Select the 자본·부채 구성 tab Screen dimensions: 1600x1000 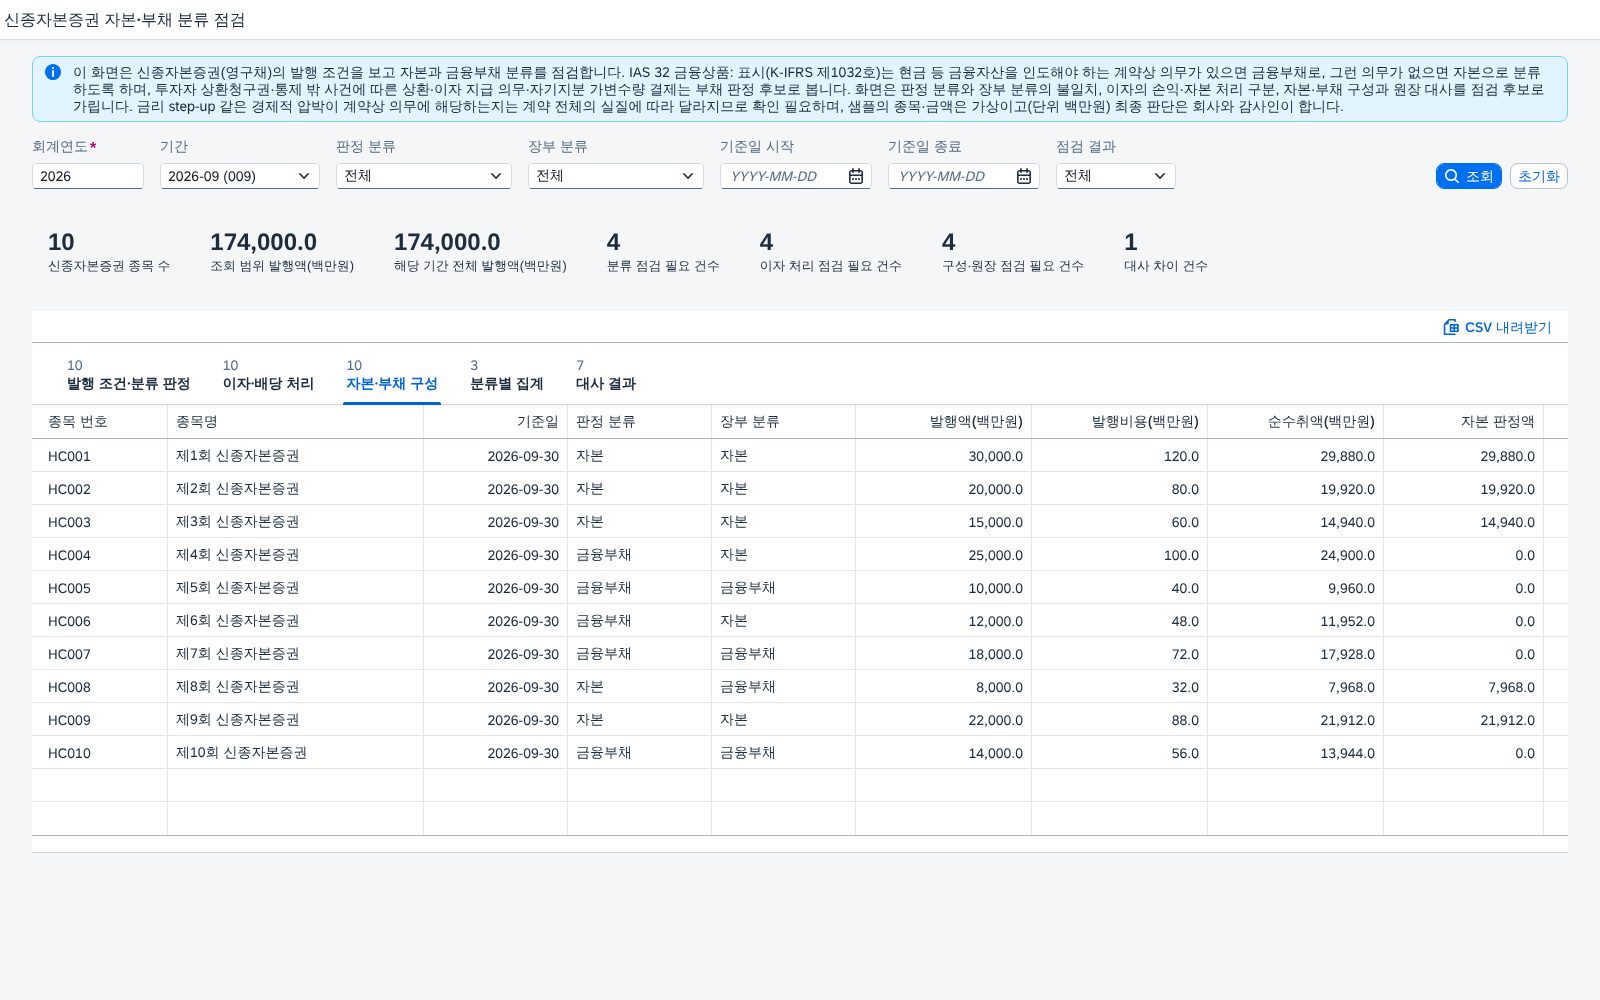pos(392,375)
